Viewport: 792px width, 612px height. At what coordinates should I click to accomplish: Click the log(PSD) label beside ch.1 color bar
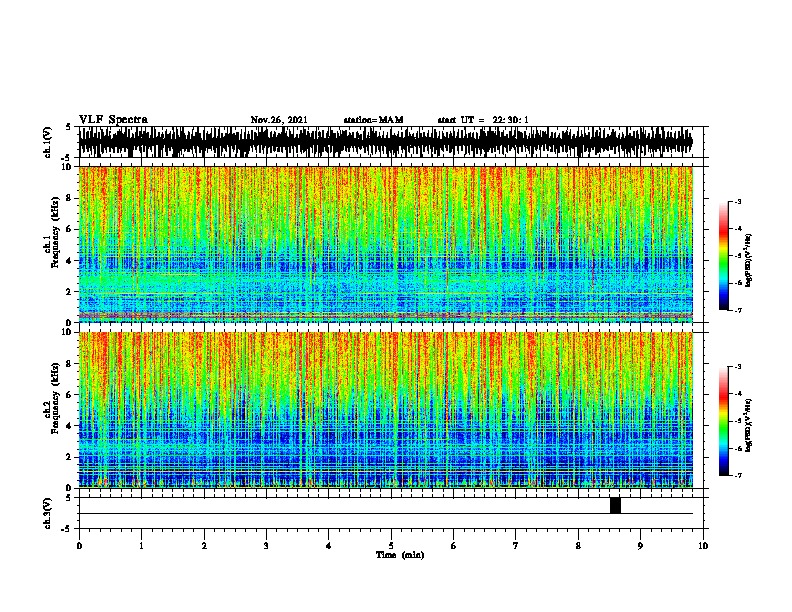[x=749, y=261]
